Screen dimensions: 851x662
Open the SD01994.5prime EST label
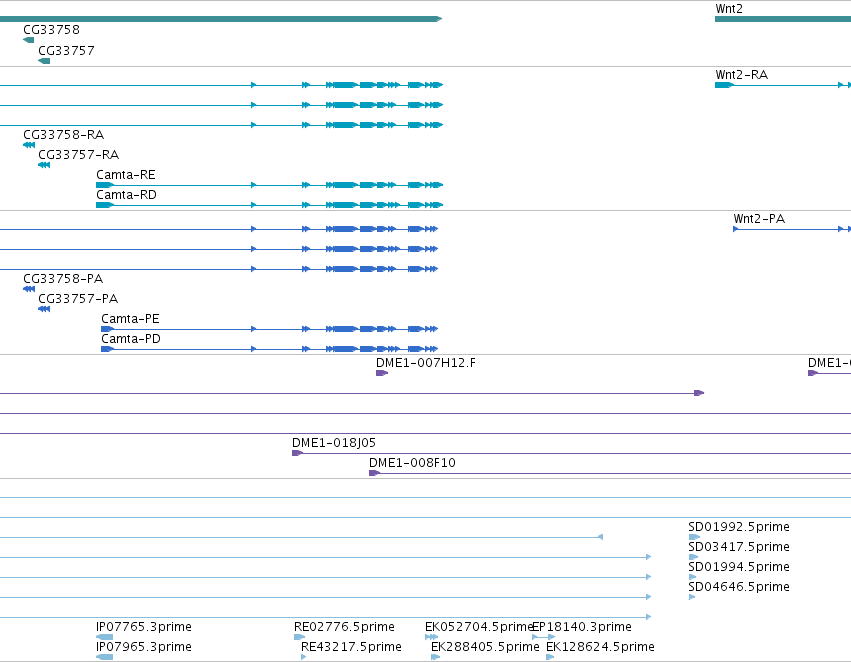point(739,567)
